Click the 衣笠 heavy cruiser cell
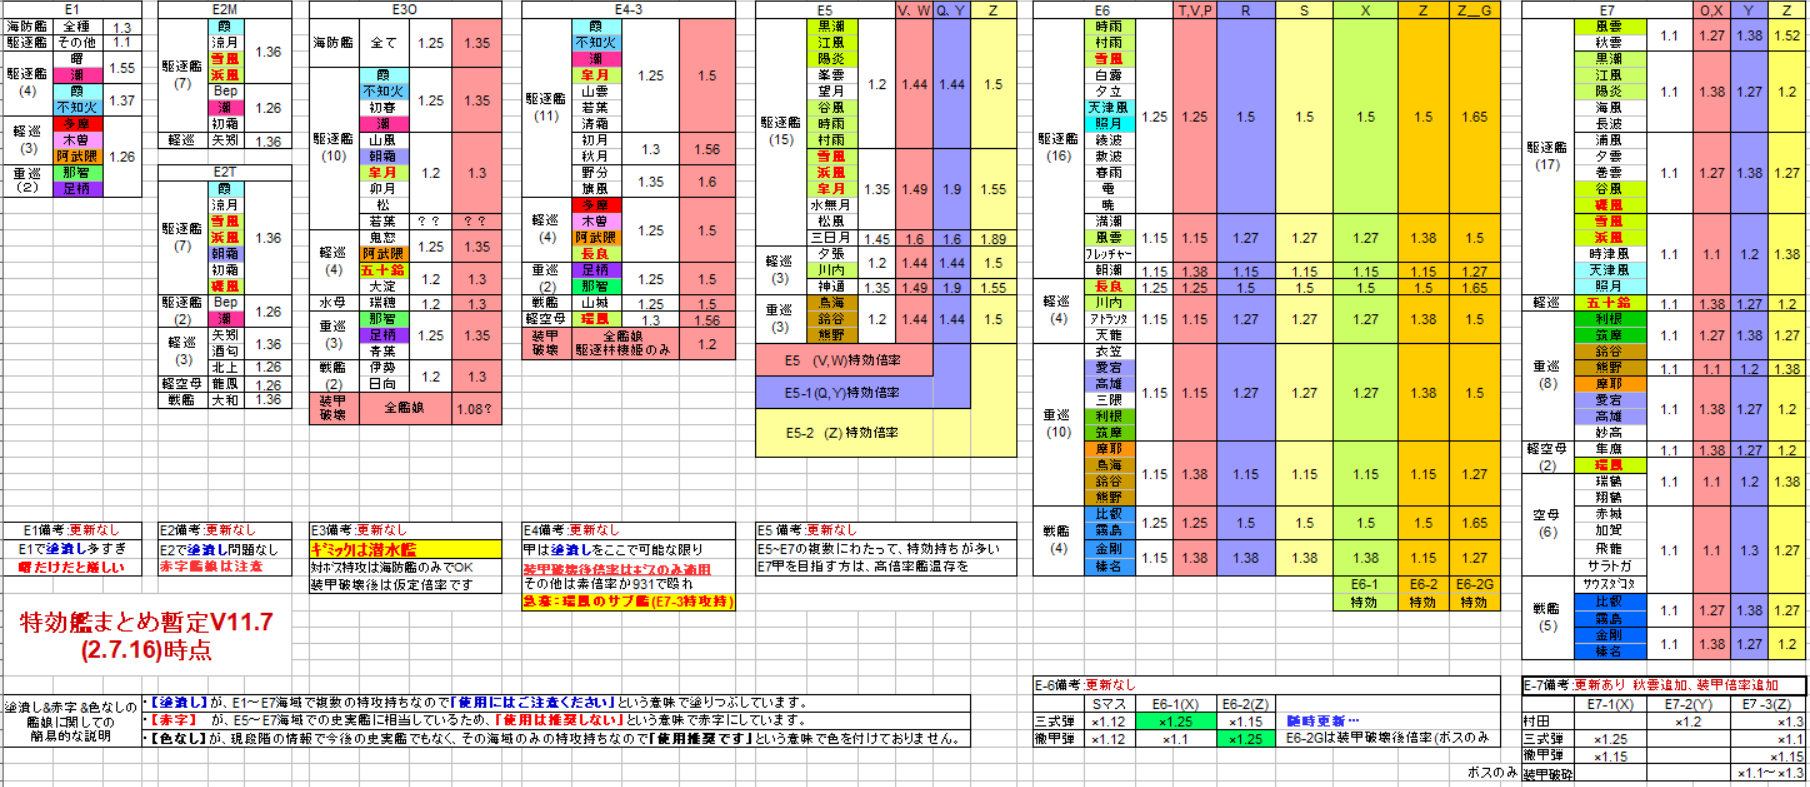Image resolution: width=1810 pixels, height=787 pixels. [x=1108, y=351]
